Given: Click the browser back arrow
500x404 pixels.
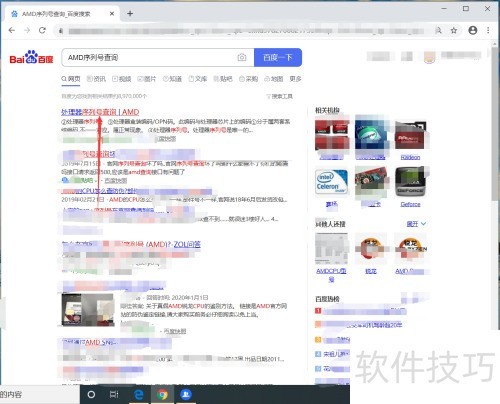Looking at the screenshot, I should click(12, 30).
